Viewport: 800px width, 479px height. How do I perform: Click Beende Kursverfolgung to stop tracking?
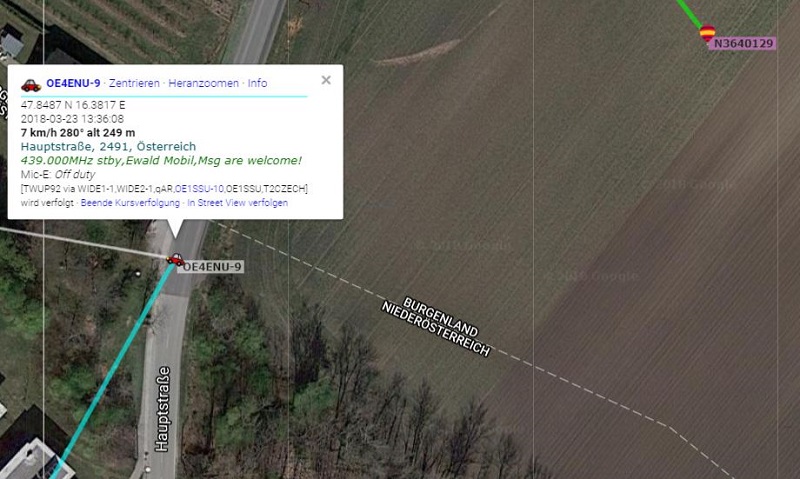130,203
